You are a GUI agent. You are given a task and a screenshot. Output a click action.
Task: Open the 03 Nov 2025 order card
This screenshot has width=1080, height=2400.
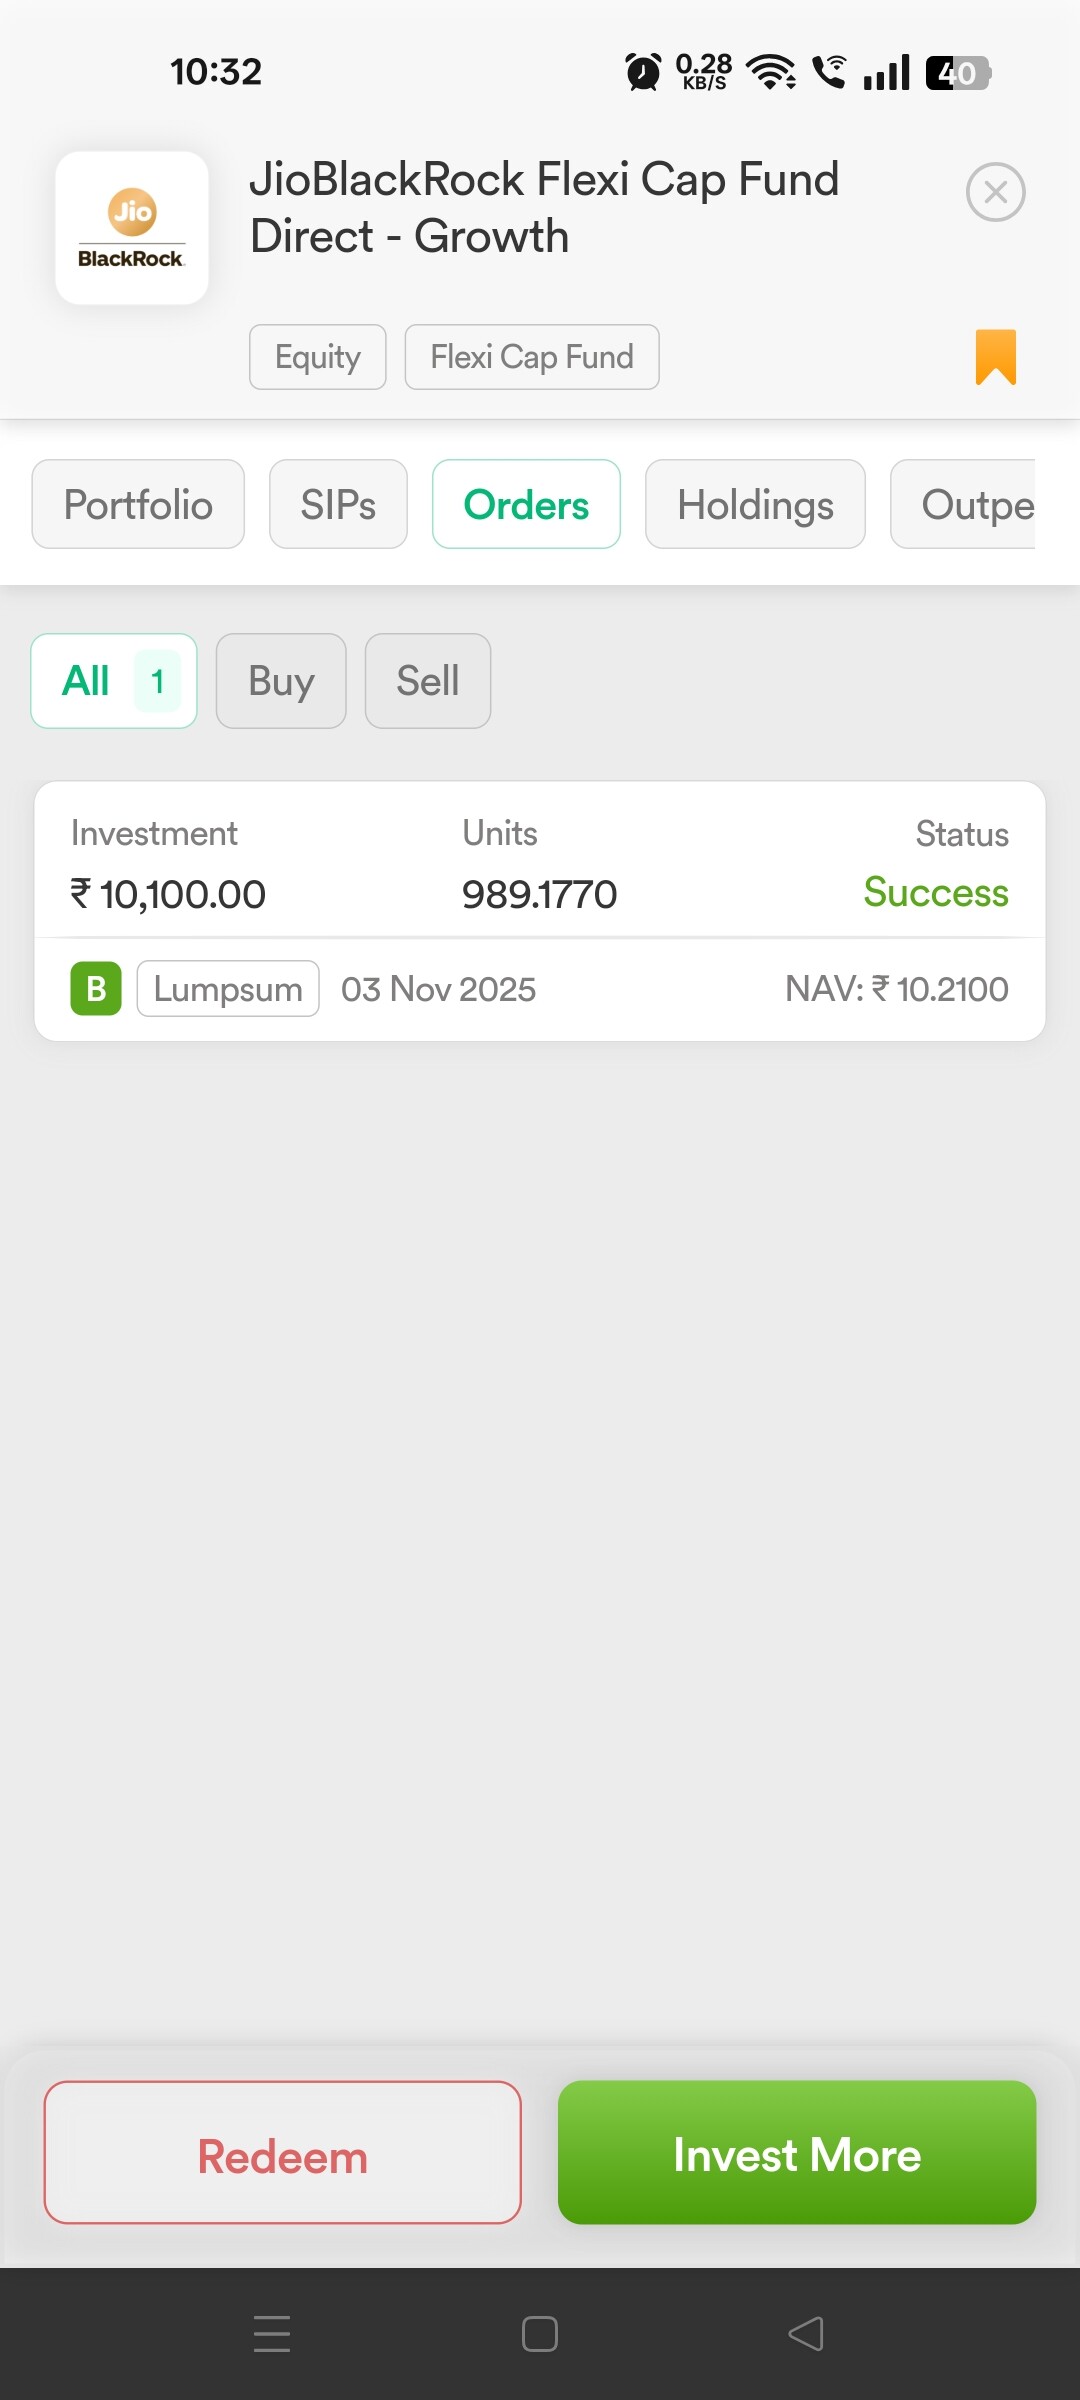click(540, 910)
